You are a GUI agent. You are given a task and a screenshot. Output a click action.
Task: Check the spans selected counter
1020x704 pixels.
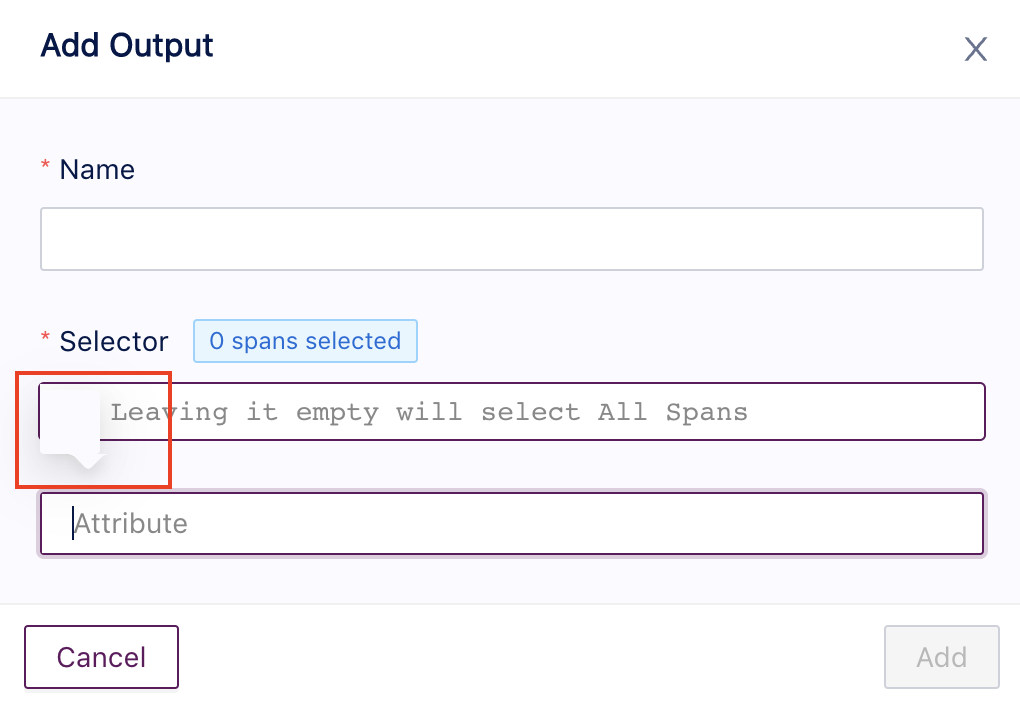point(305,341)
